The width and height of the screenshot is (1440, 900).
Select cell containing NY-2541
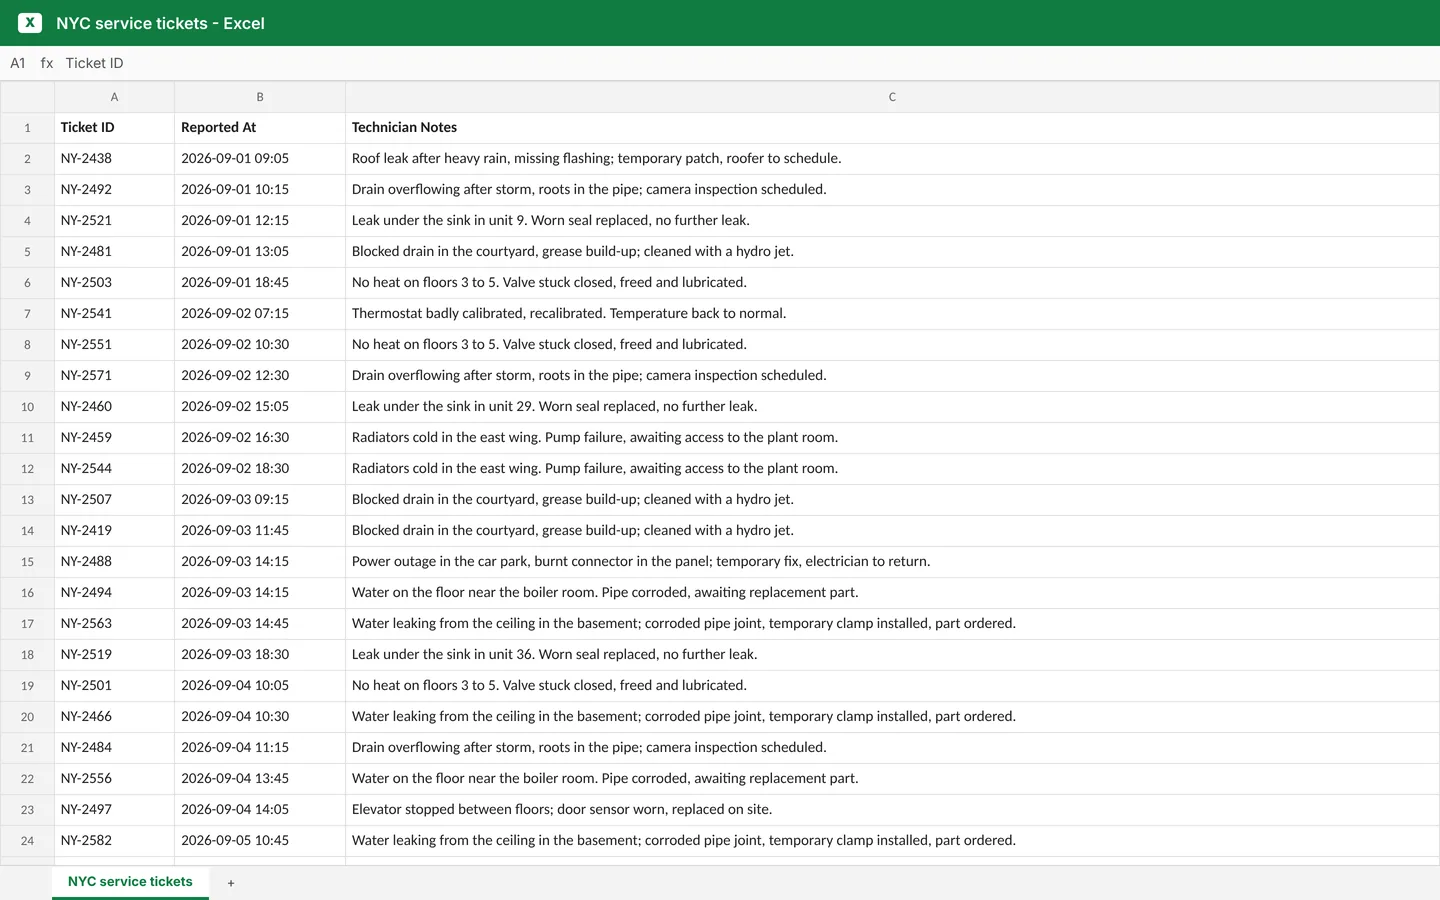114,314
